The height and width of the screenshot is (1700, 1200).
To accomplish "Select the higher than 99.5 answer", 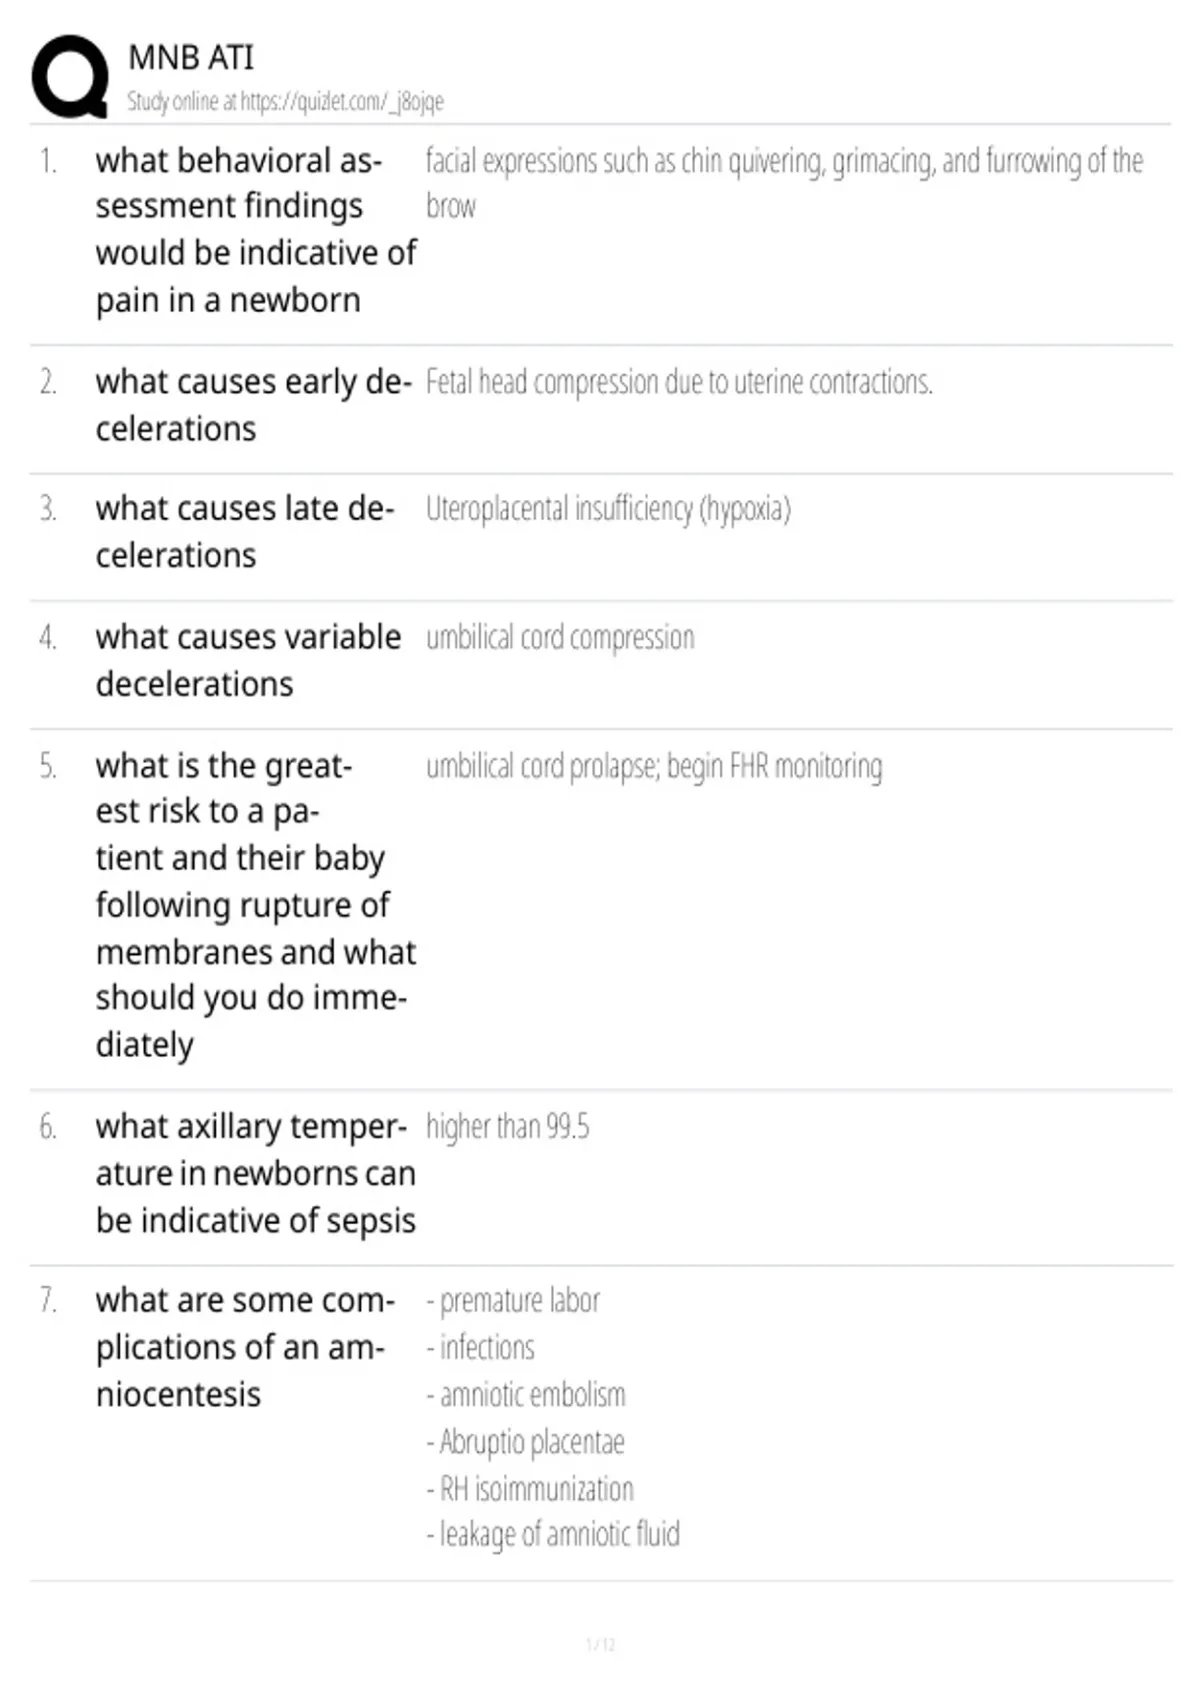I will tap(508, 1127).
